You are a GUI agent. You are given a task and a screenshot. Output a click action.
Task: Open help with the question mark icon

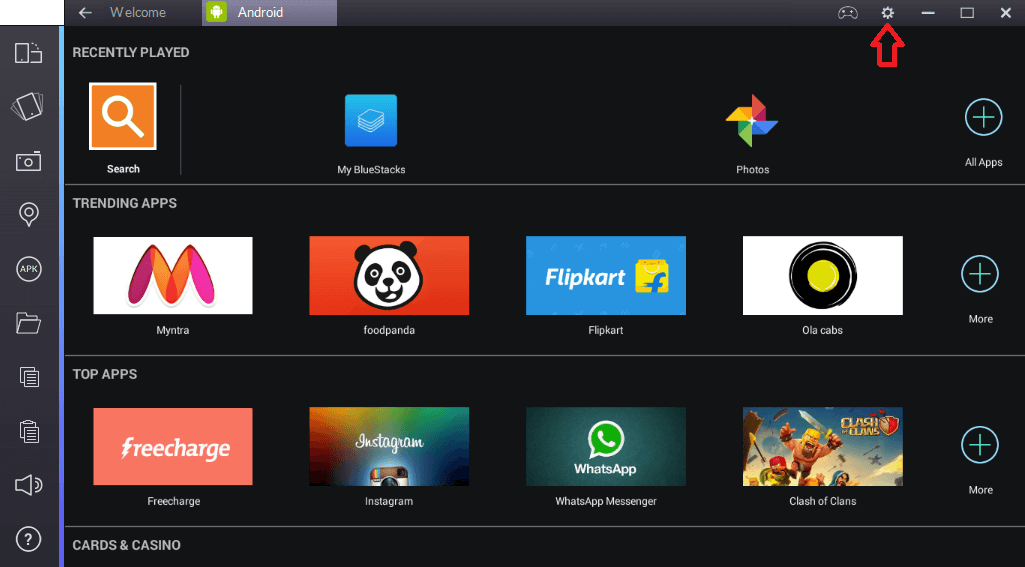tap(28, 539)
